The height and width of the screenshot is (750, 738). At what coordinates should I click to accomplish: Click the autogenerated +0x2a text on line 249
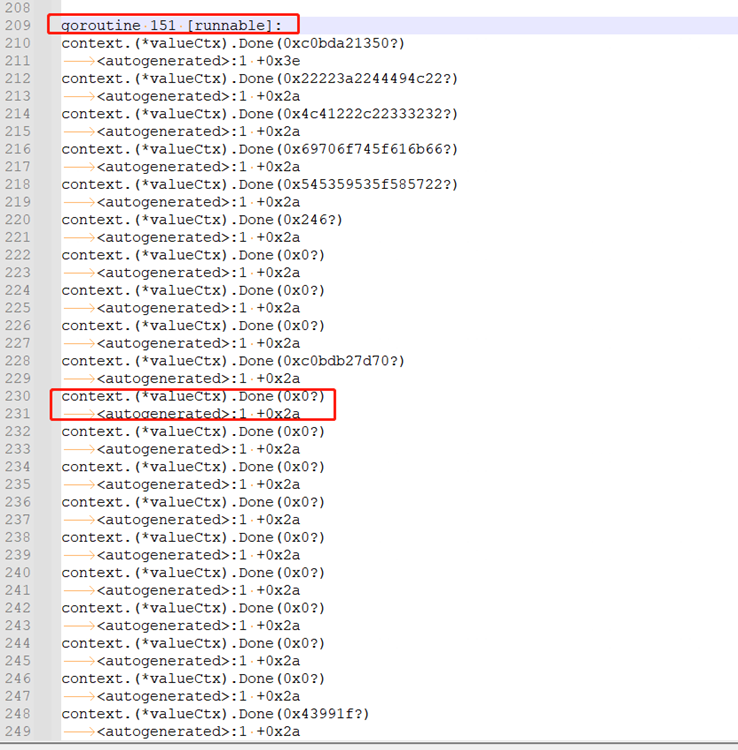point(198,732)
